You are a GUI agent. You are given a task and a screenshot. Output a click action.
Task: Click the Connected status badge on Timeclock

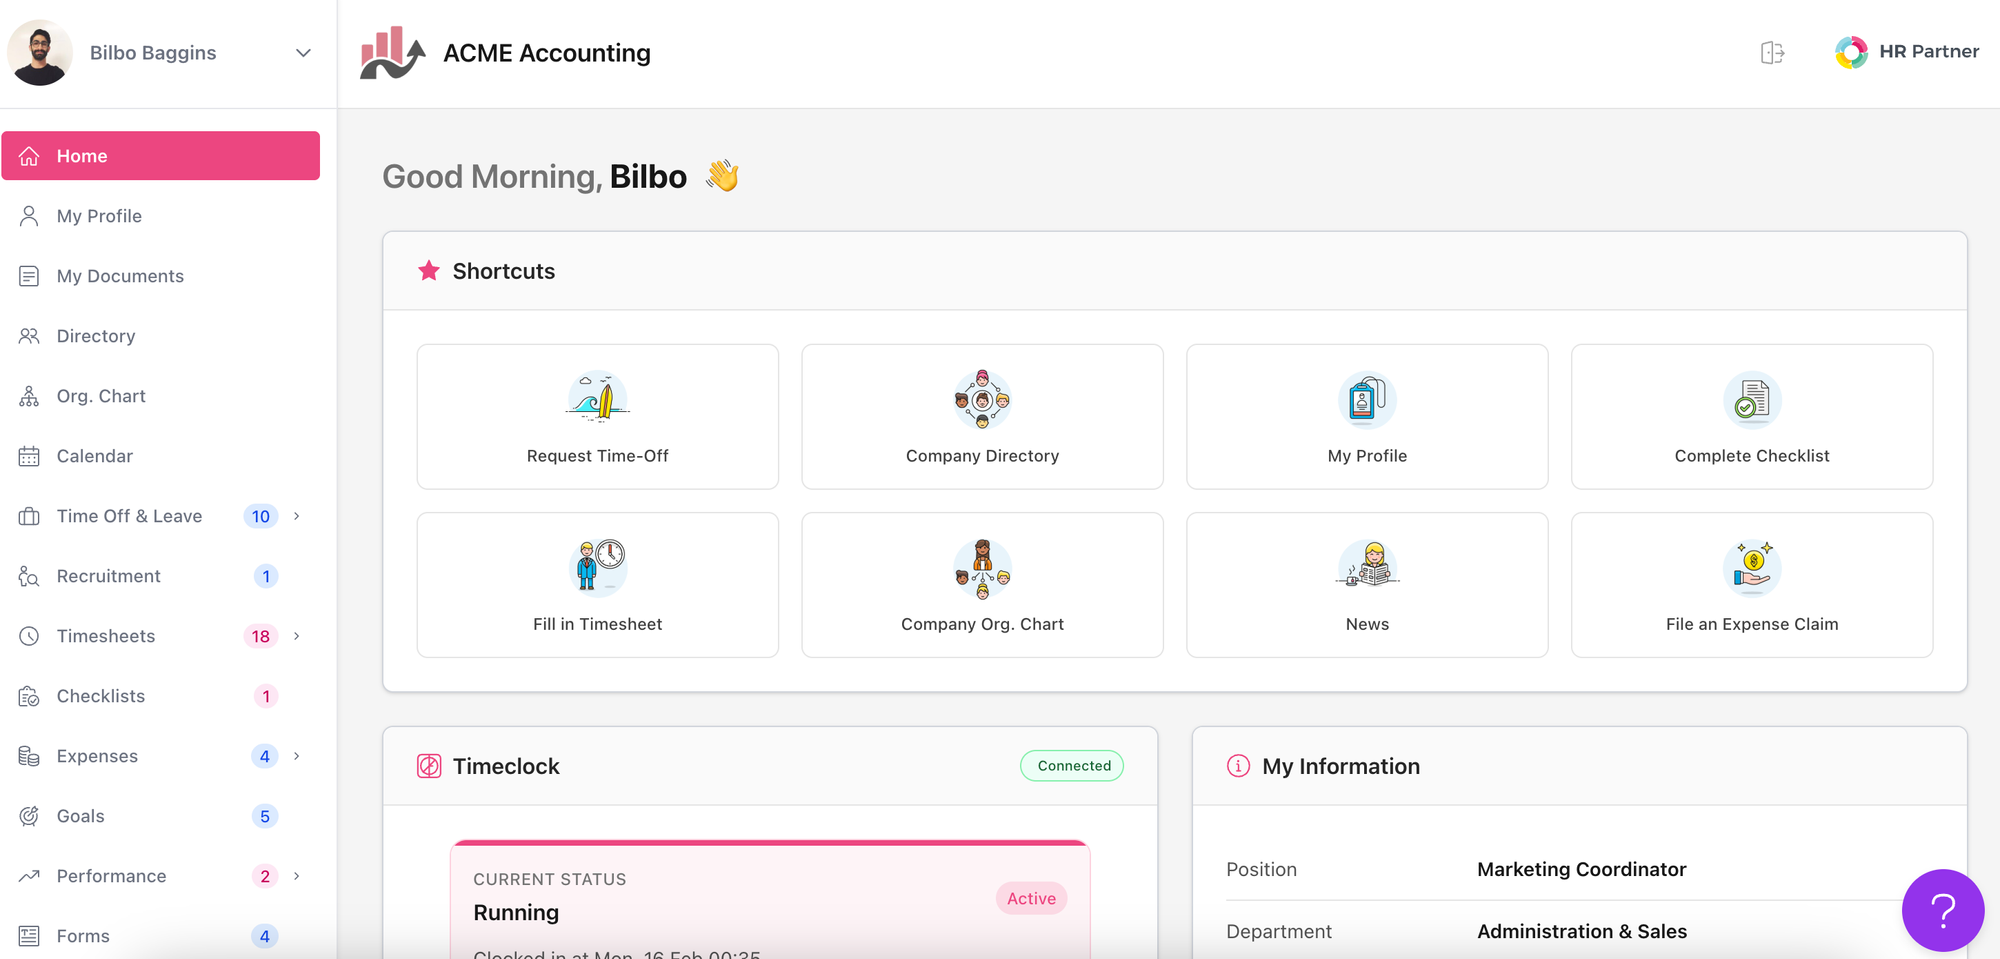tap(1073, 766)
